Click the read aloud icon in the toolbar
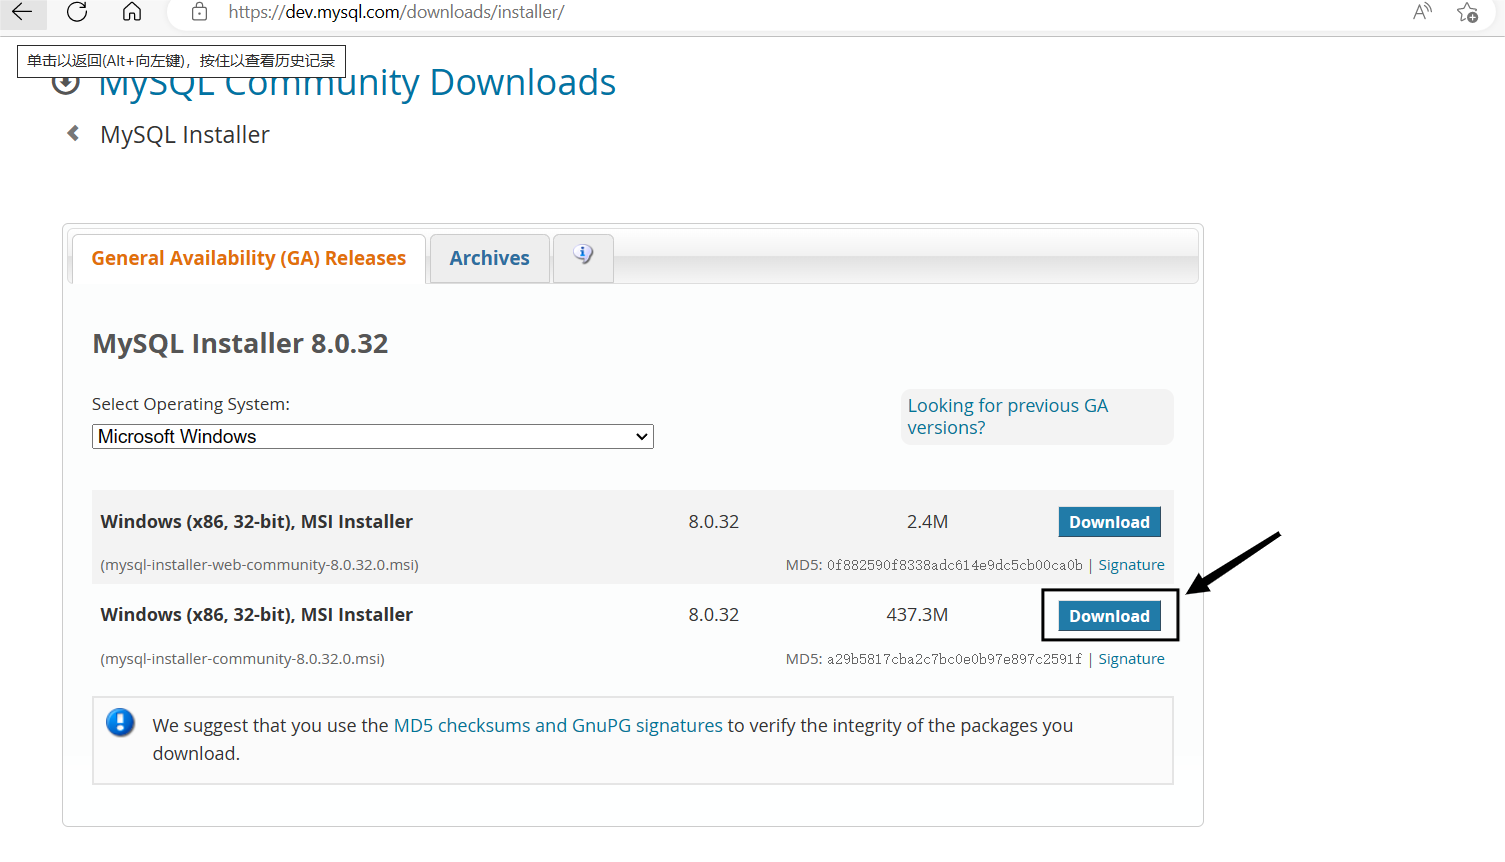1505x862 pixels. point(1421,13)
